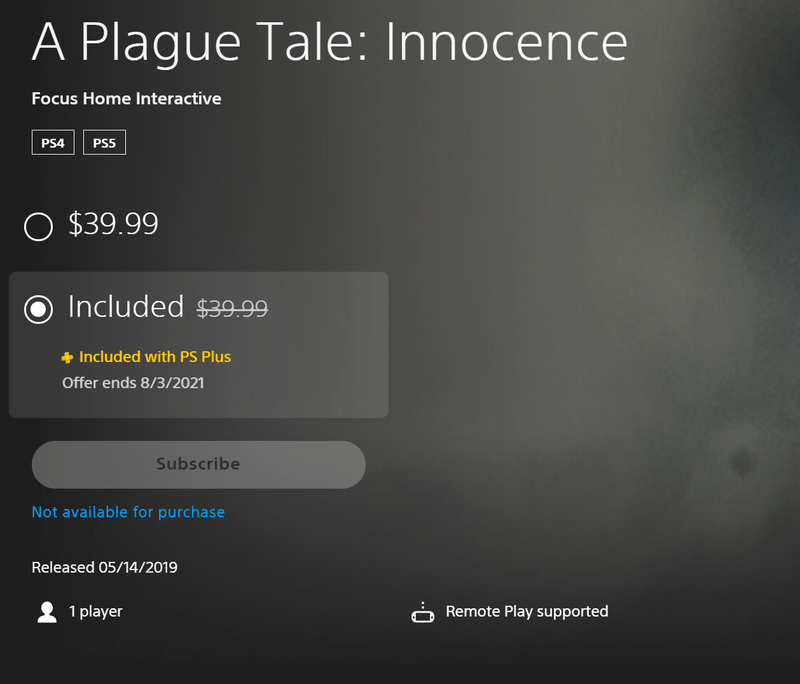Screen dimensions: 800x684
Task: Click the PS5 platform badge
Action: click(x=104, y=142)
